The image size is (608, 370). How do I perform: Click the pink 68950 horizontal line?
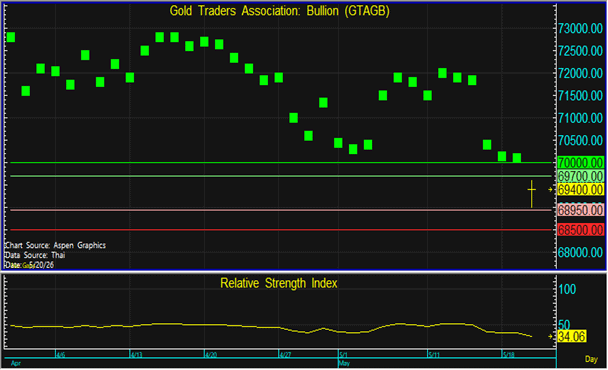coord(281,210)
